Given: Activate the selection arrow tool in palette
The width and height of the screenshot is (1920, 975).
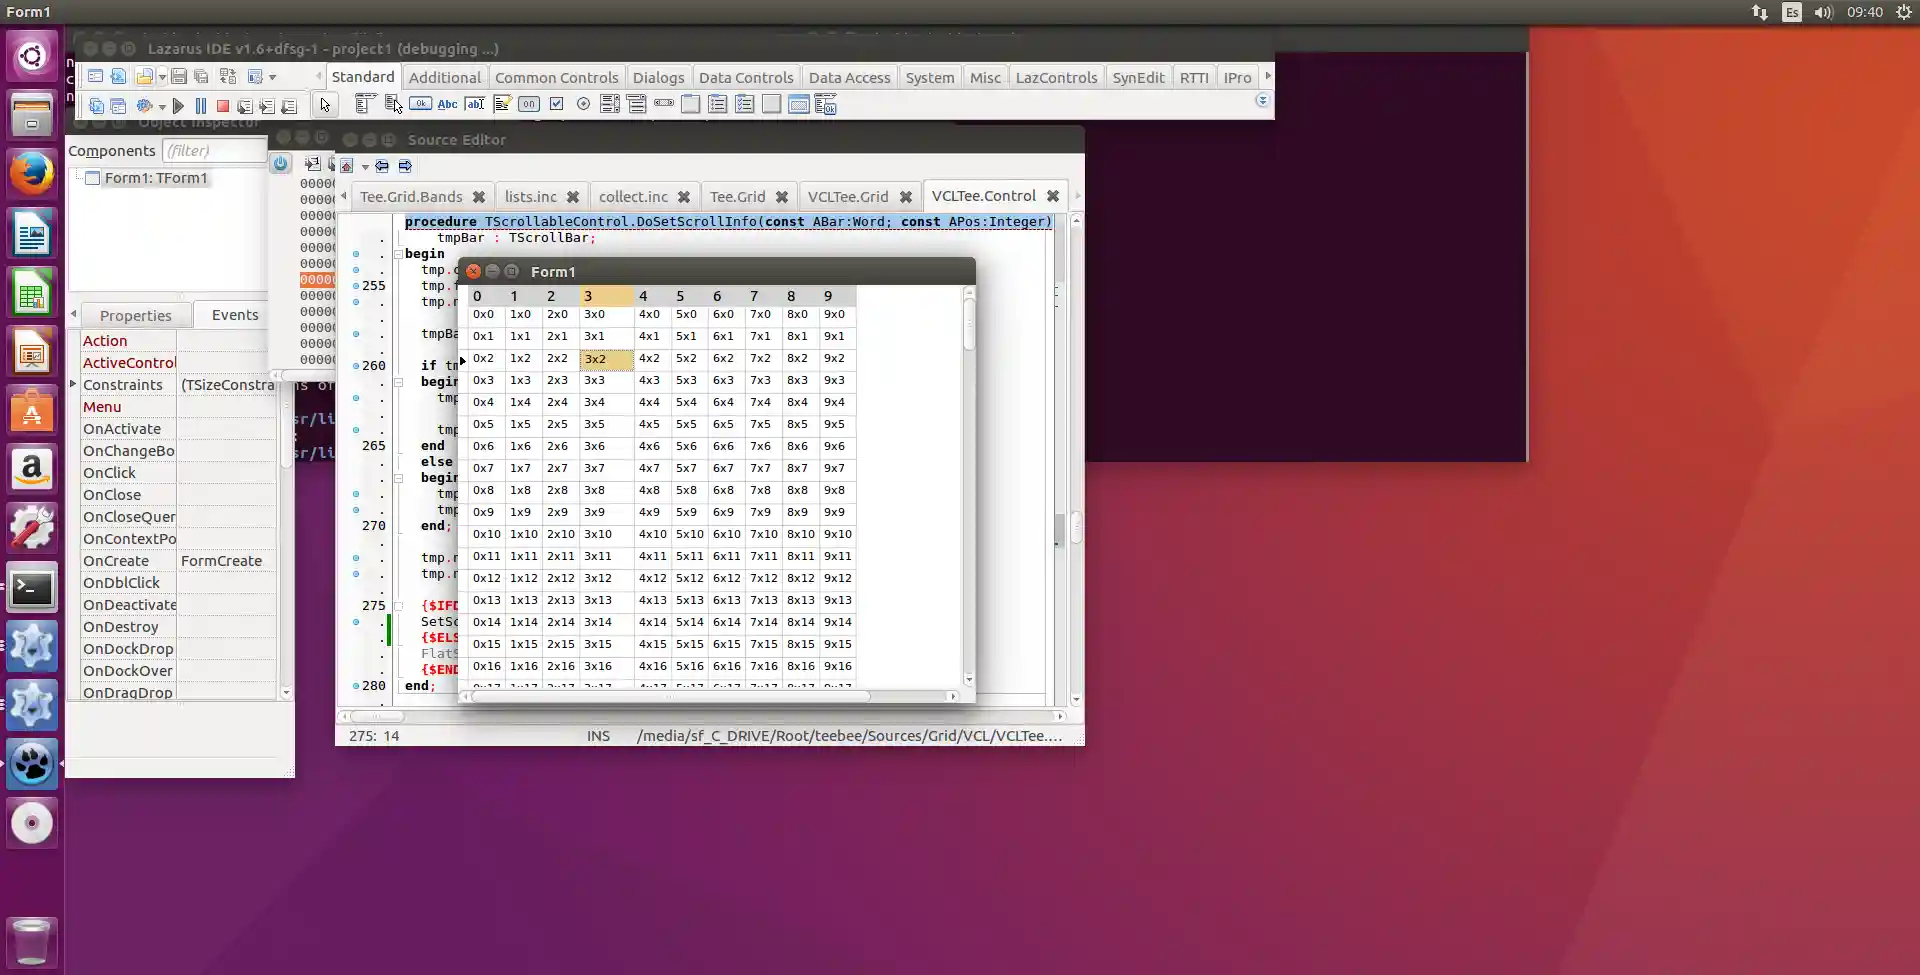Looking at the screenshot, I should tap(324, 105).
